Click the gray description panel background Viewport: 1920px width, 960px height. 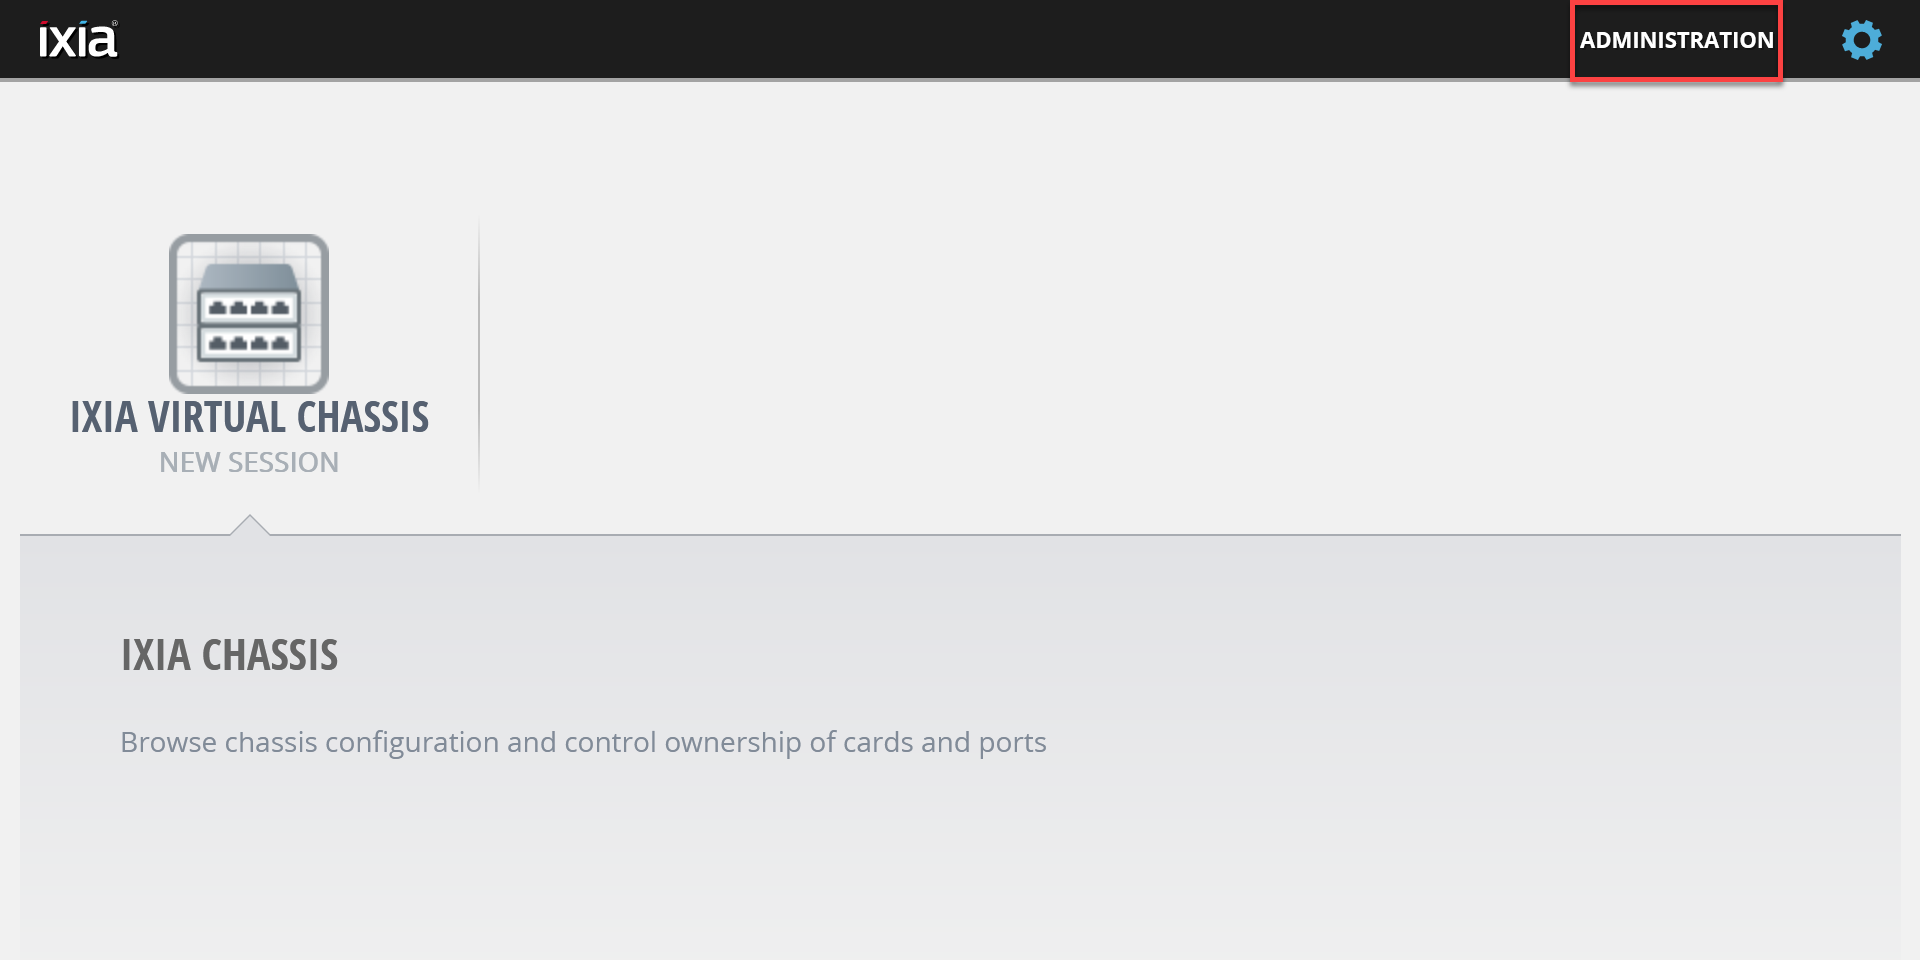[960, 860]
